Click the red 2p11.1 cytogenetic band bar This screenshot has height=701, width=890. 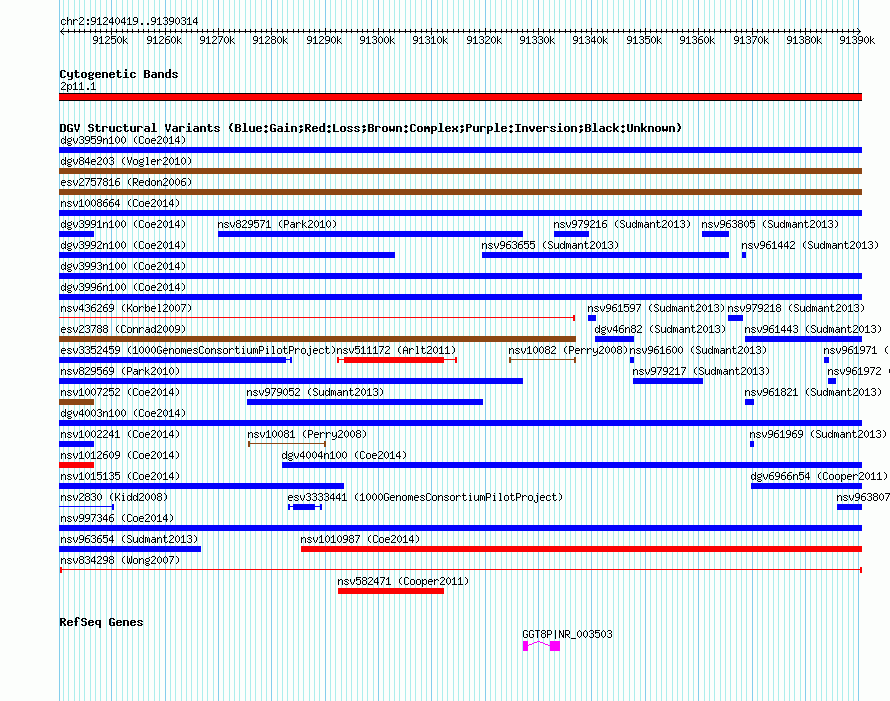460,97
